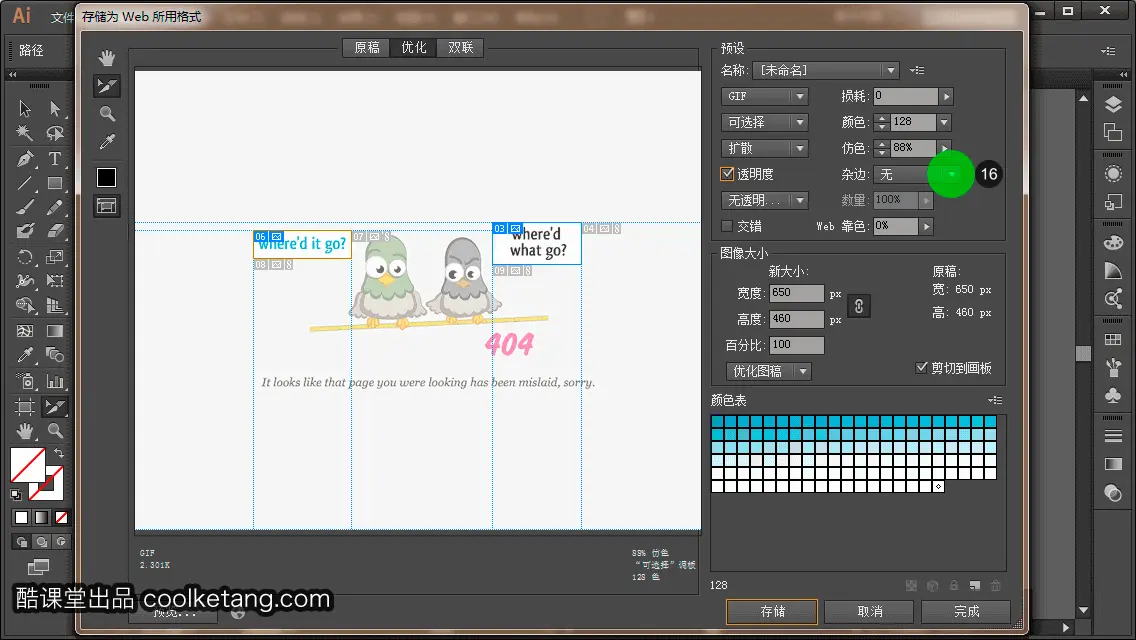The height and width of the screenshot is (640, 1136).
Task: Select the Artboard tool in Illustrator
Action: pyautogui.click(x=25, y=407)
